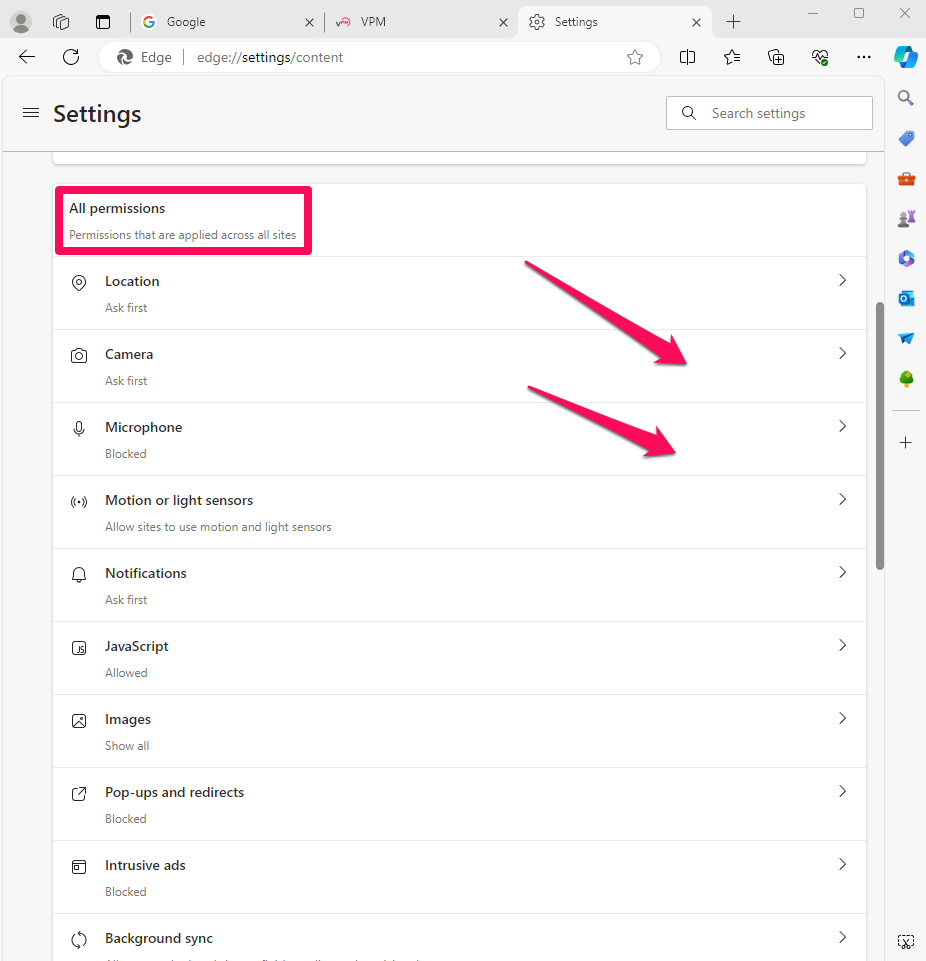Open Drop using the paper plane icon
This screenshot has height=961, width=926.
click(905, 338)
